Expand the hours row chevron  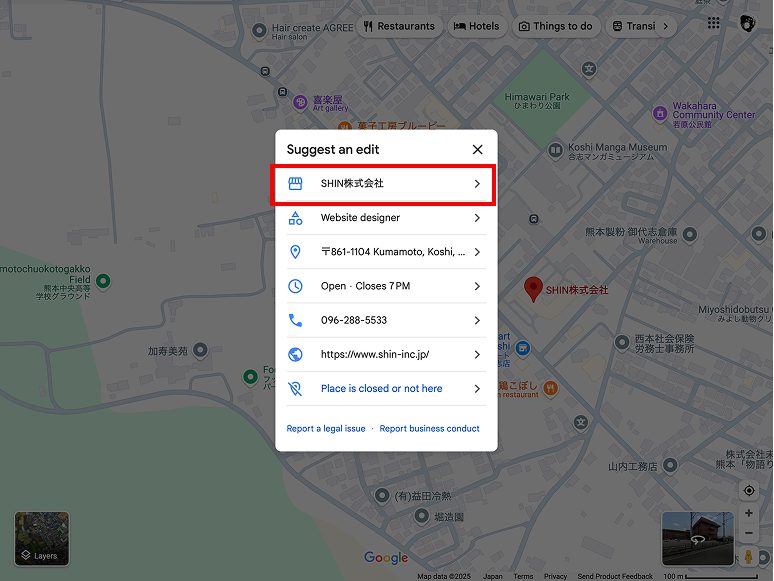coord(477,286)
